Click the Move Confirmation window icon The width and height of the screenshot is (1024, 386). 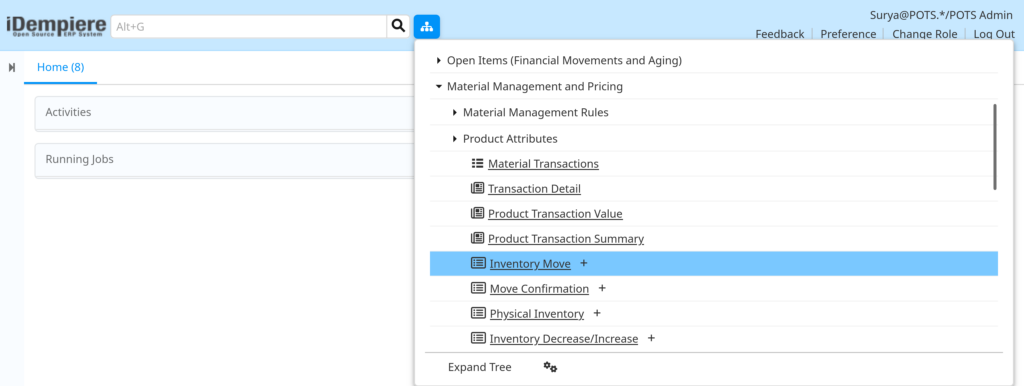tap(478, 288)
